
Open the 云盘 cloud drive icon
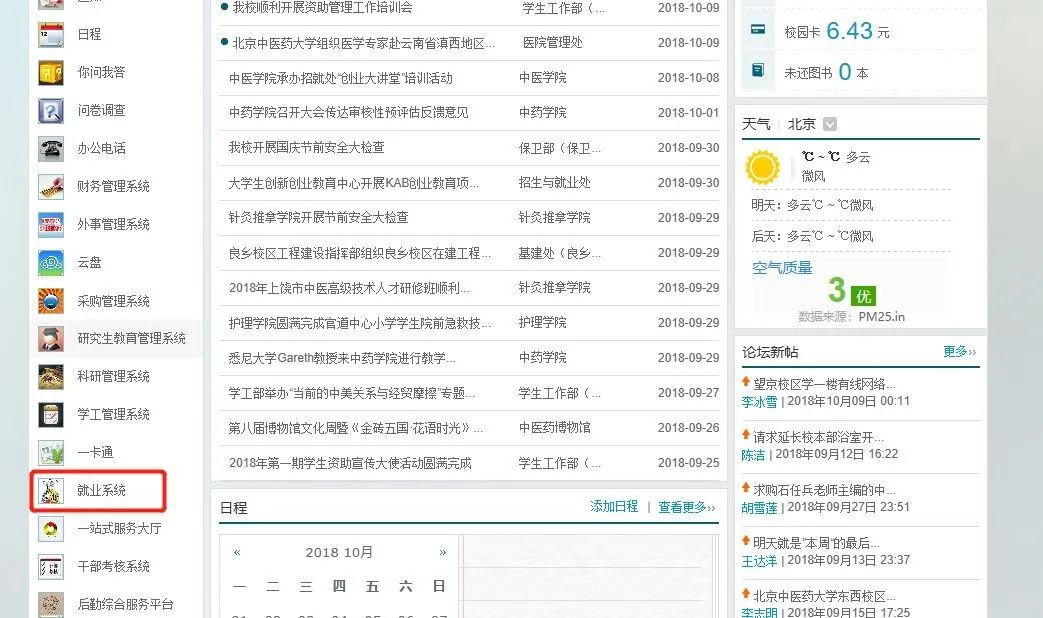51,263
